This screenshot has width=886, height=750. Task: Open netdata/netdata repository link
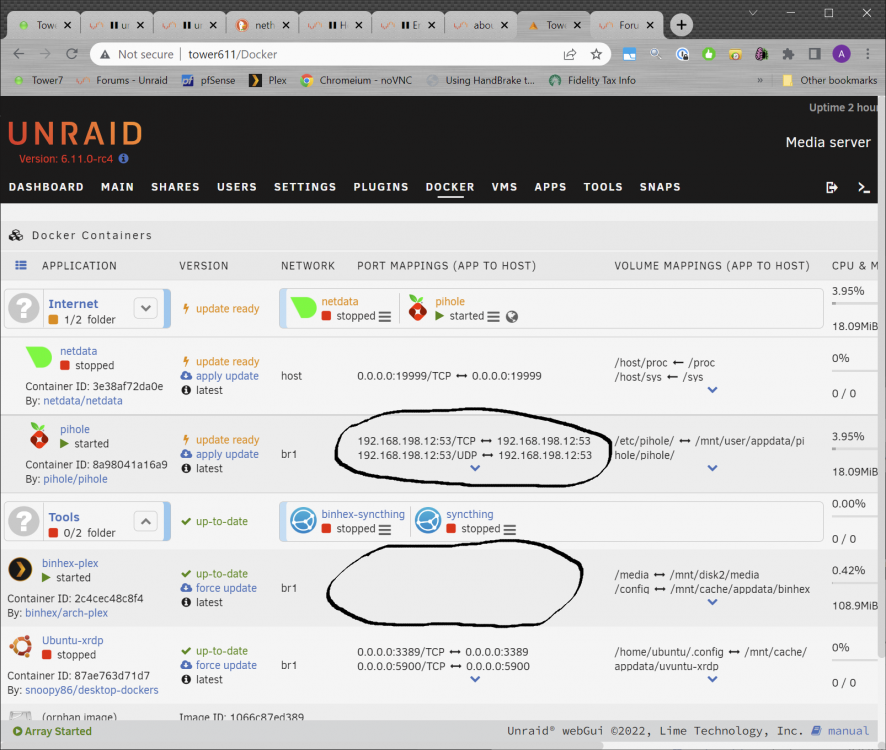pos(83,401)
